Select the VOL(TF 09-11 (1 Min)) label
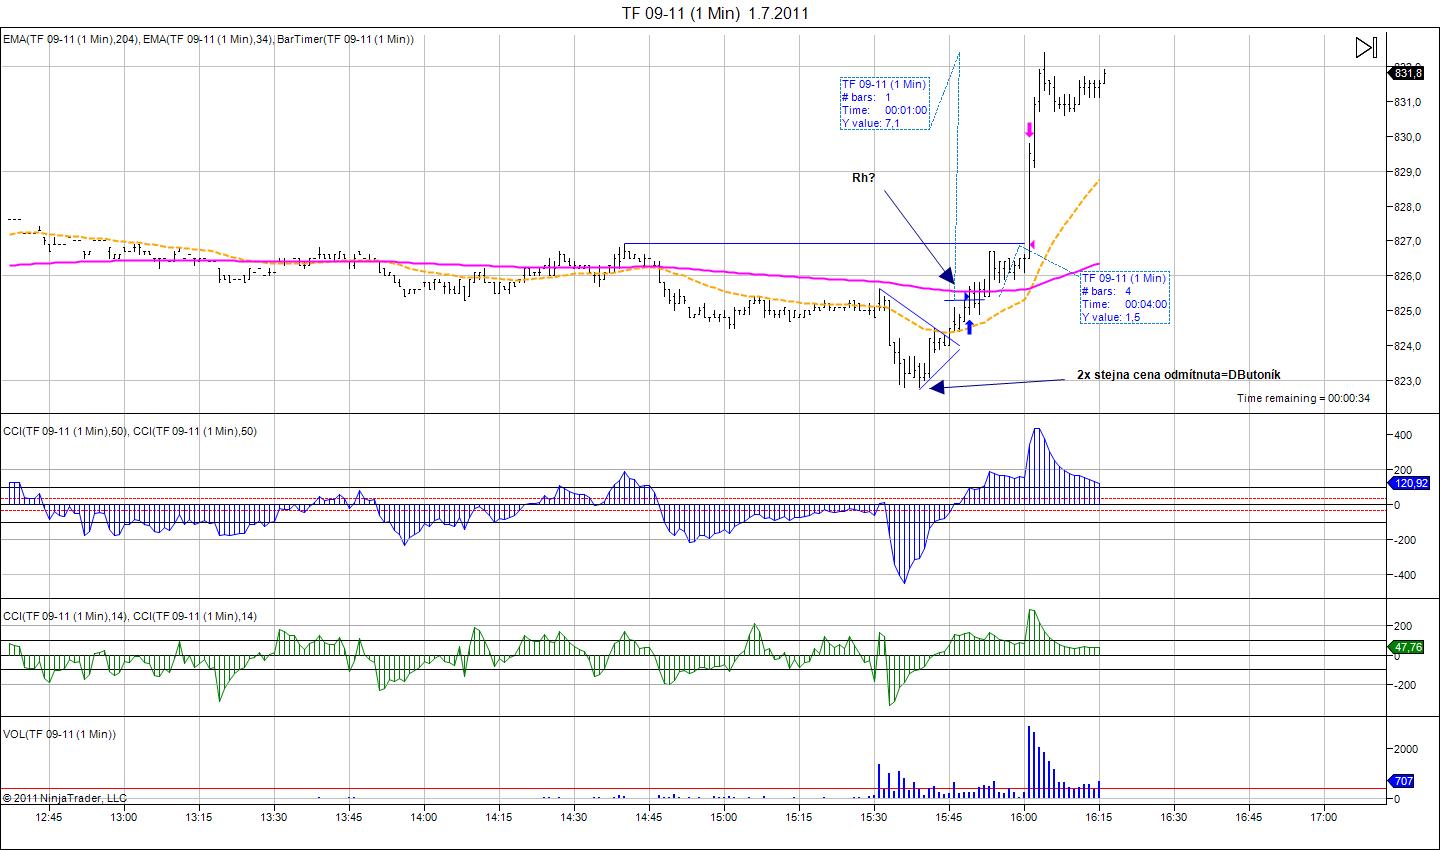This screenshot has height=850, width=1440. pos(60,734)
